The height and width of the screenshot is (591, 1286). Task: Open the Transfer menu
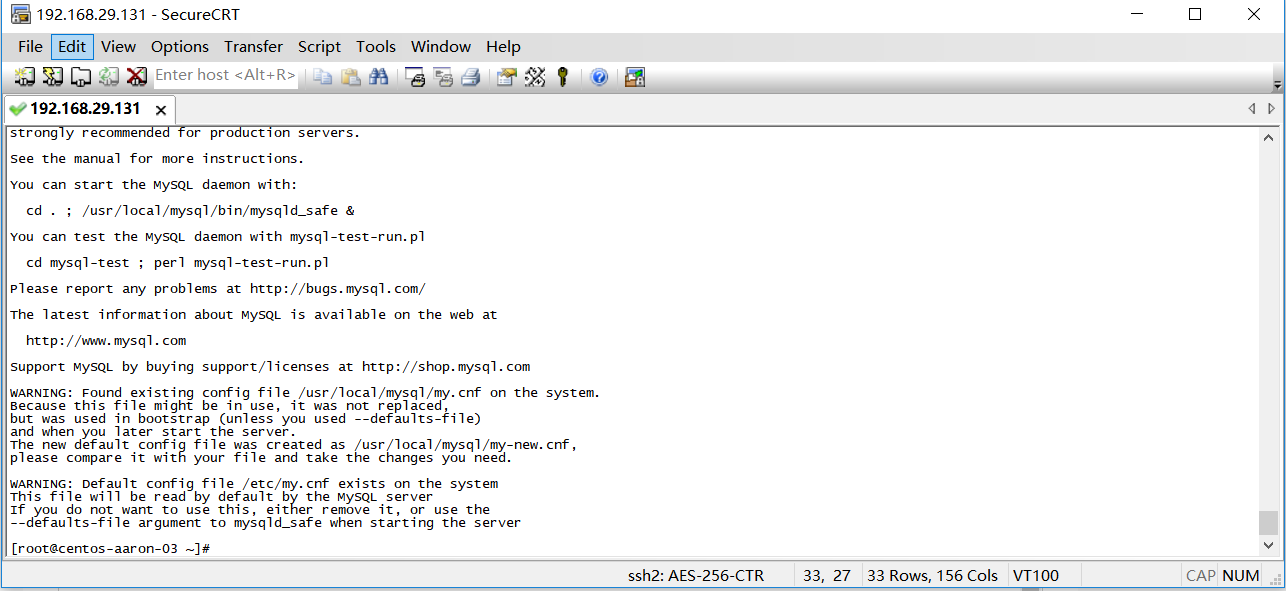[x=253, y=46]
